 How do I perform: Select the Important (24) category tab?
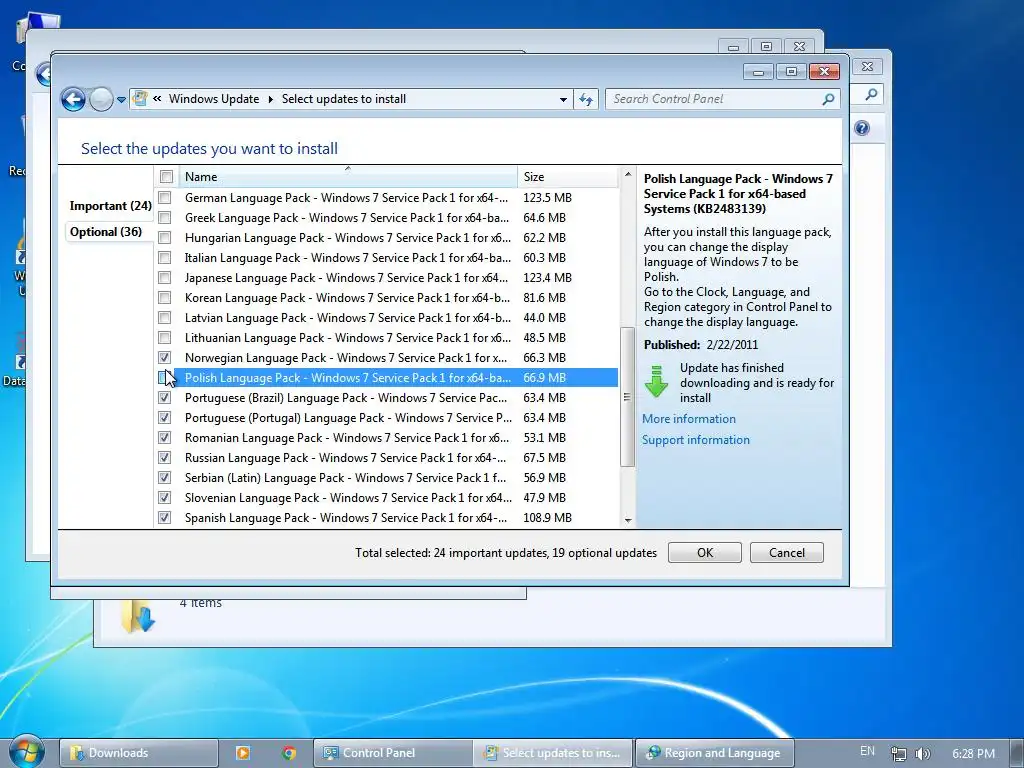click(x=110, y=206)
